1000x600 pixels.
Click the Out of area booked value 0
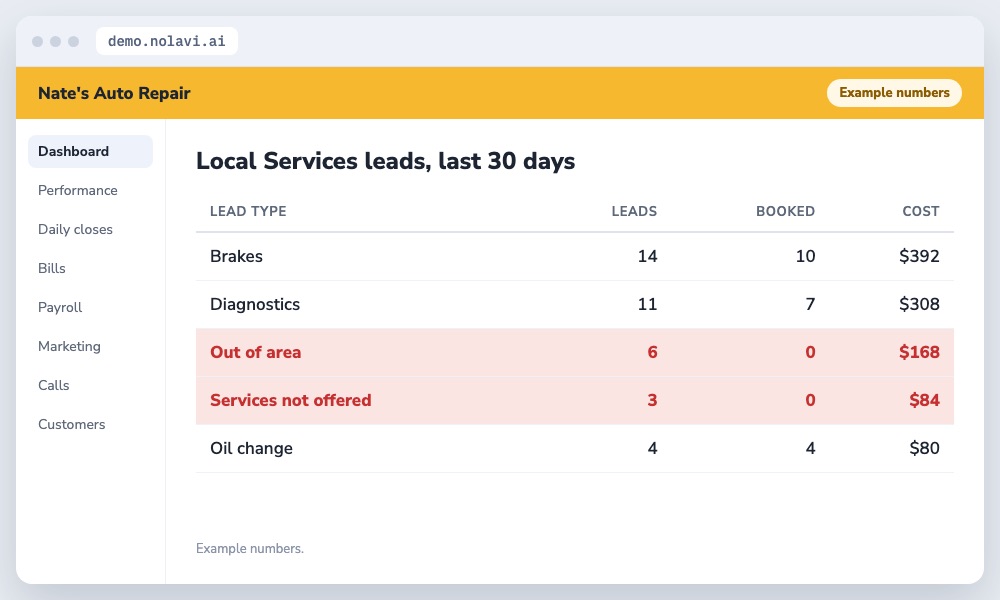point(810,352)
